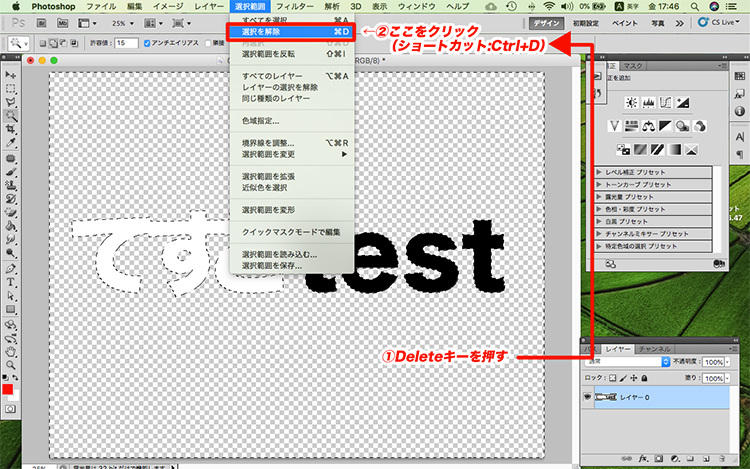The height and width of the screenshot is (469, 750).
Task: Swap foreground and background colors
Action: click(15, 378)
